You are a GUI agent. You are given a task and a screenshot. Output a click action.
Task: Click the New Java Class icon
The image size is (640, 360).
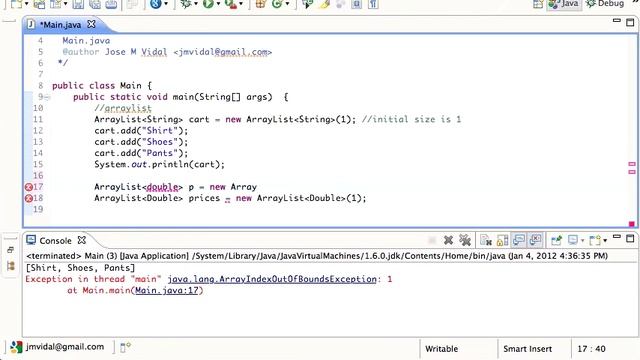click(x=277, y=4)
